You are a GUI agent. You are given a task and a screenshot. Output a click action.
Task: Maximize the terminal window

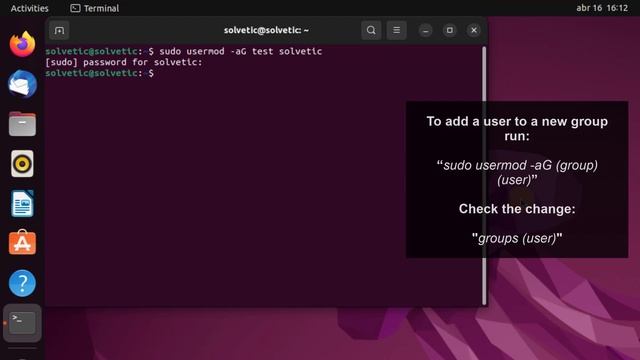pos(450,30)
